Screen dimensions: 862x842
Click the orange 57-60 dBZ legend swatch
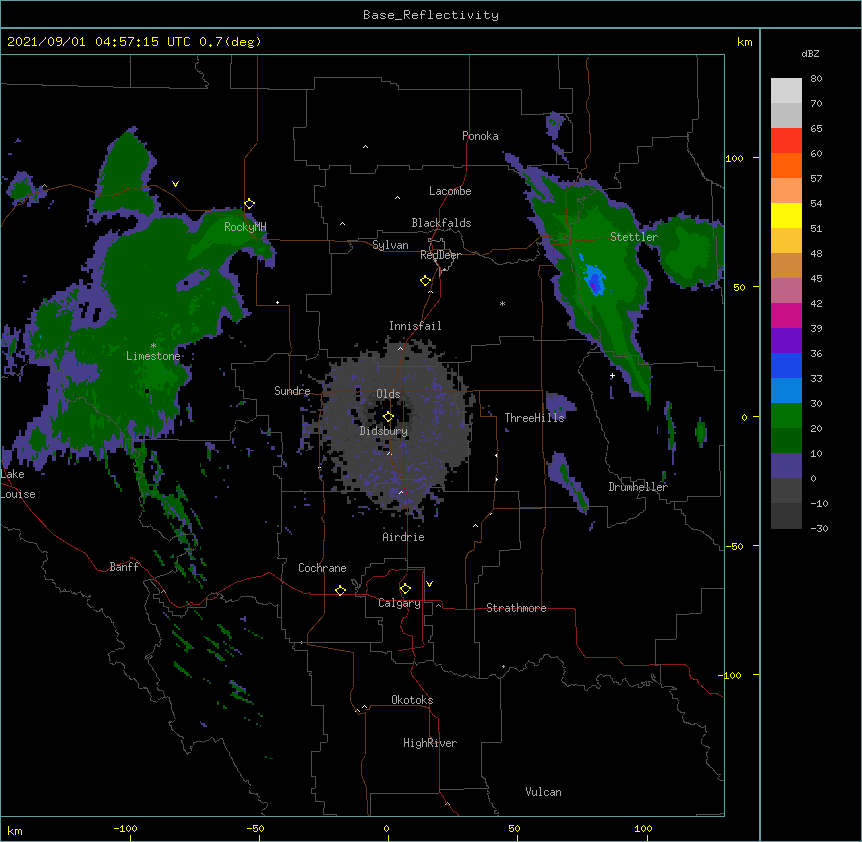tap(786, 165)
